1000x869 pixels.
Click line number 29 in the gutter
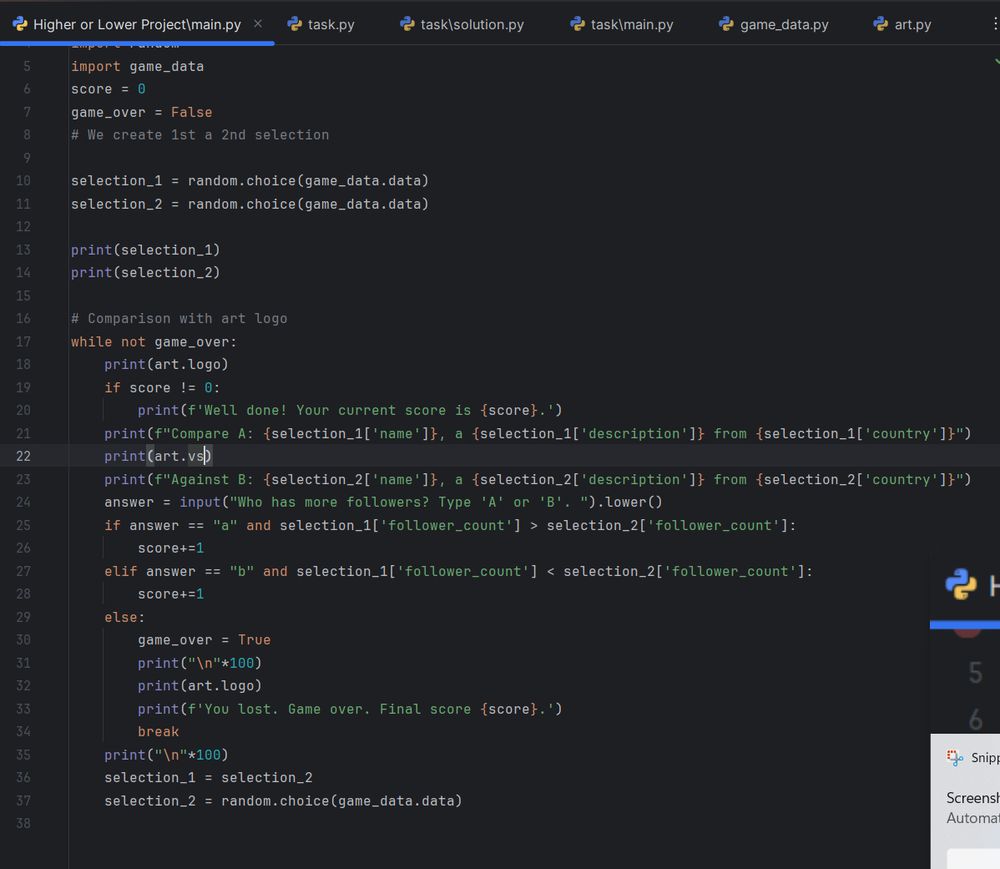tap(23, 617)
